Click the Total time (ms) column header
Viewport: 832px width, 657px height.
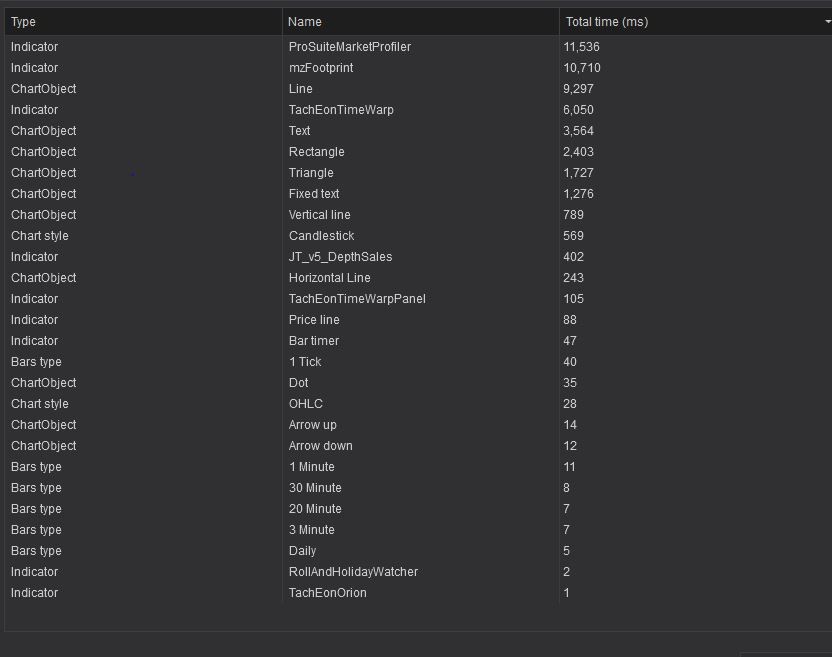[607, 22]
